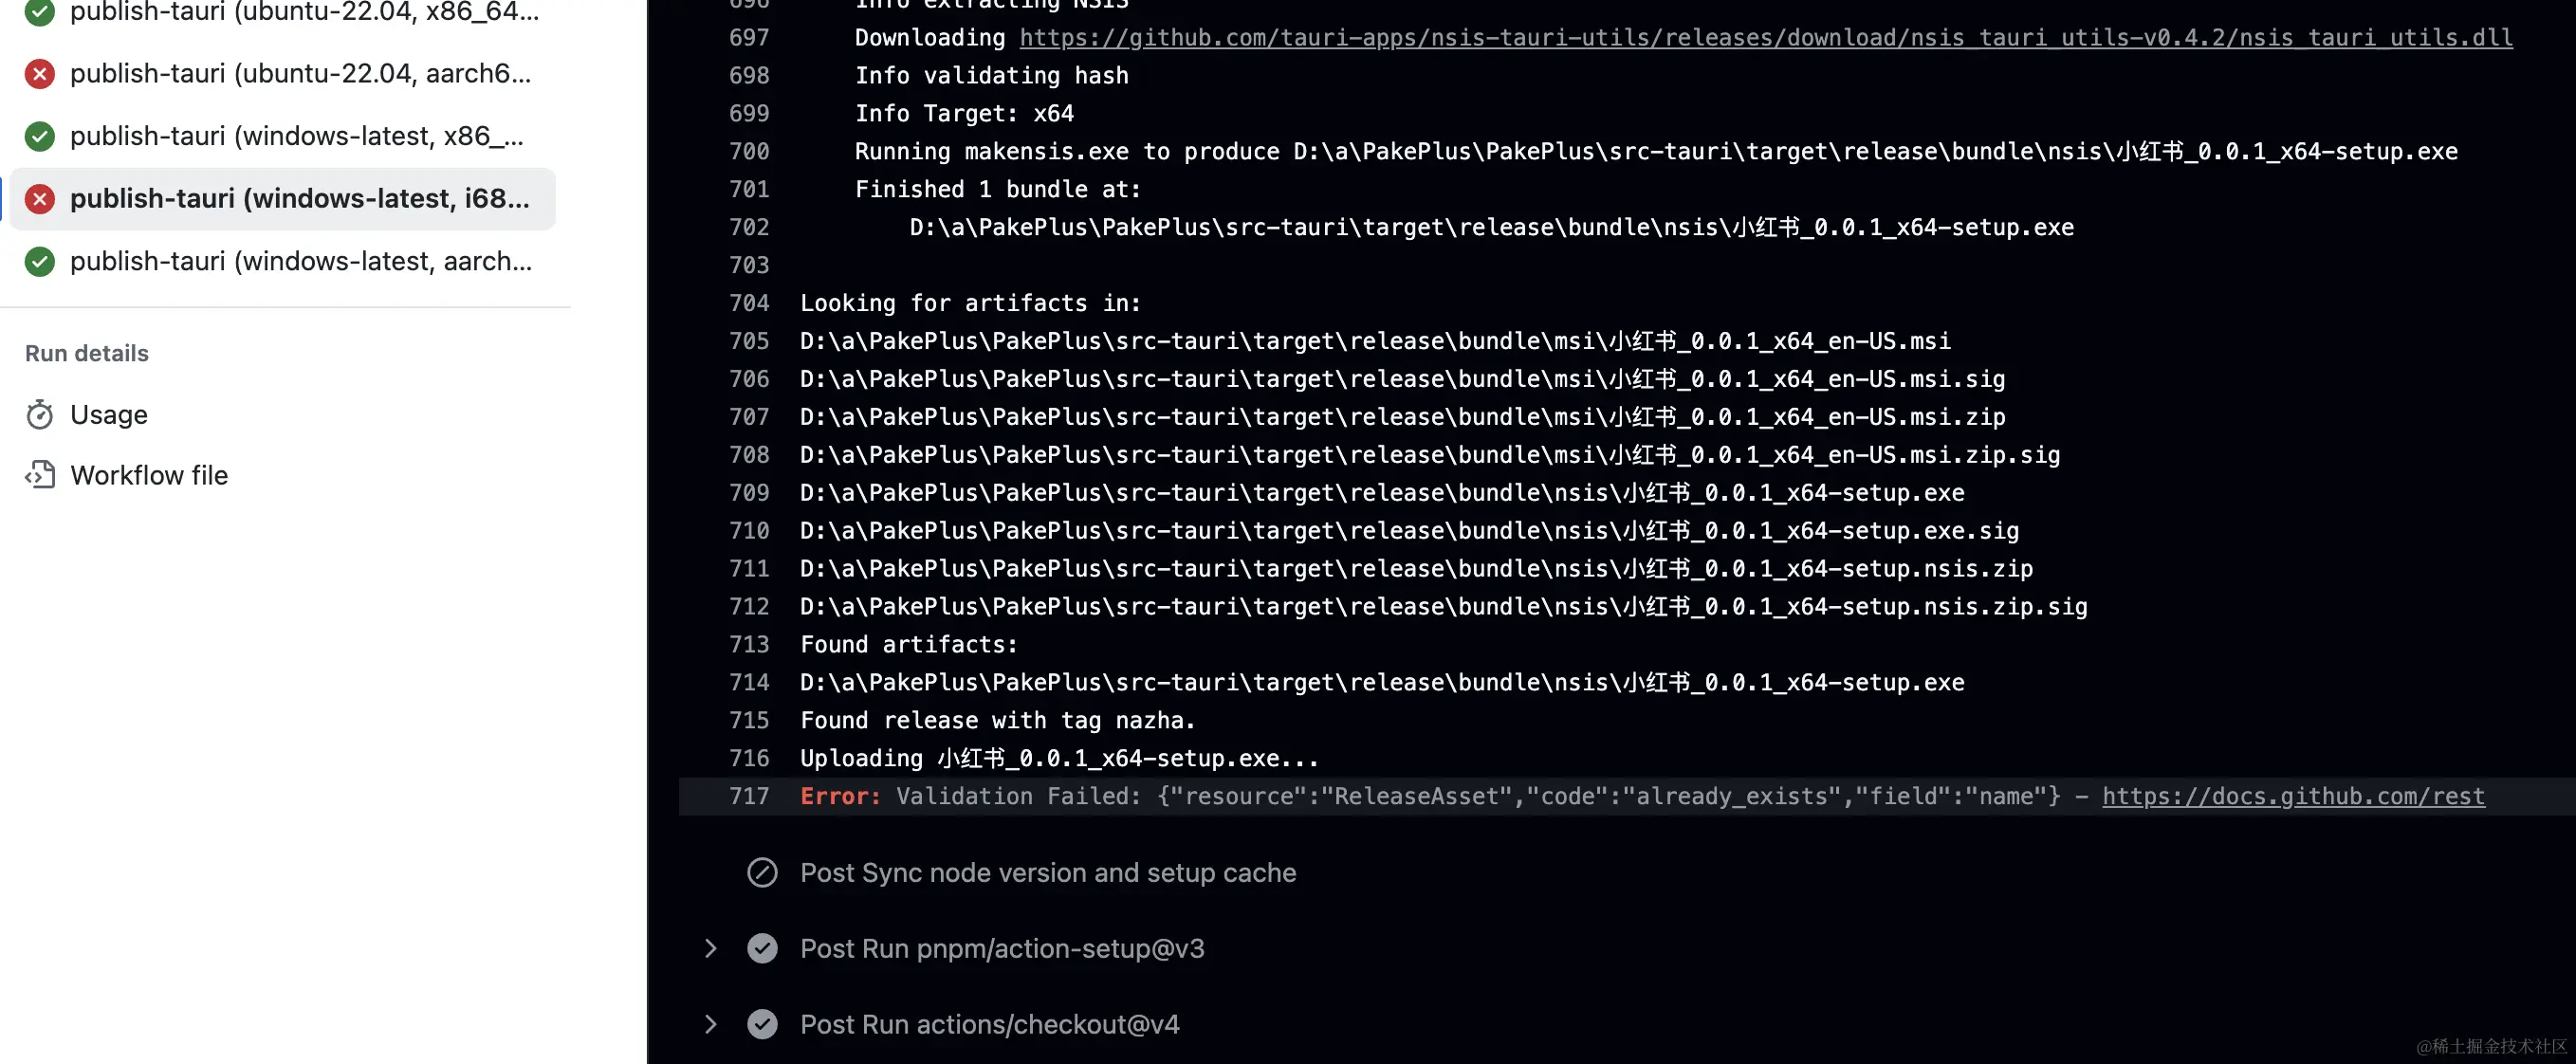Click the red failed icon for ubuntu-22.04 aarch64 job
The image size is (2576, 1064).
tap(40, 74)
